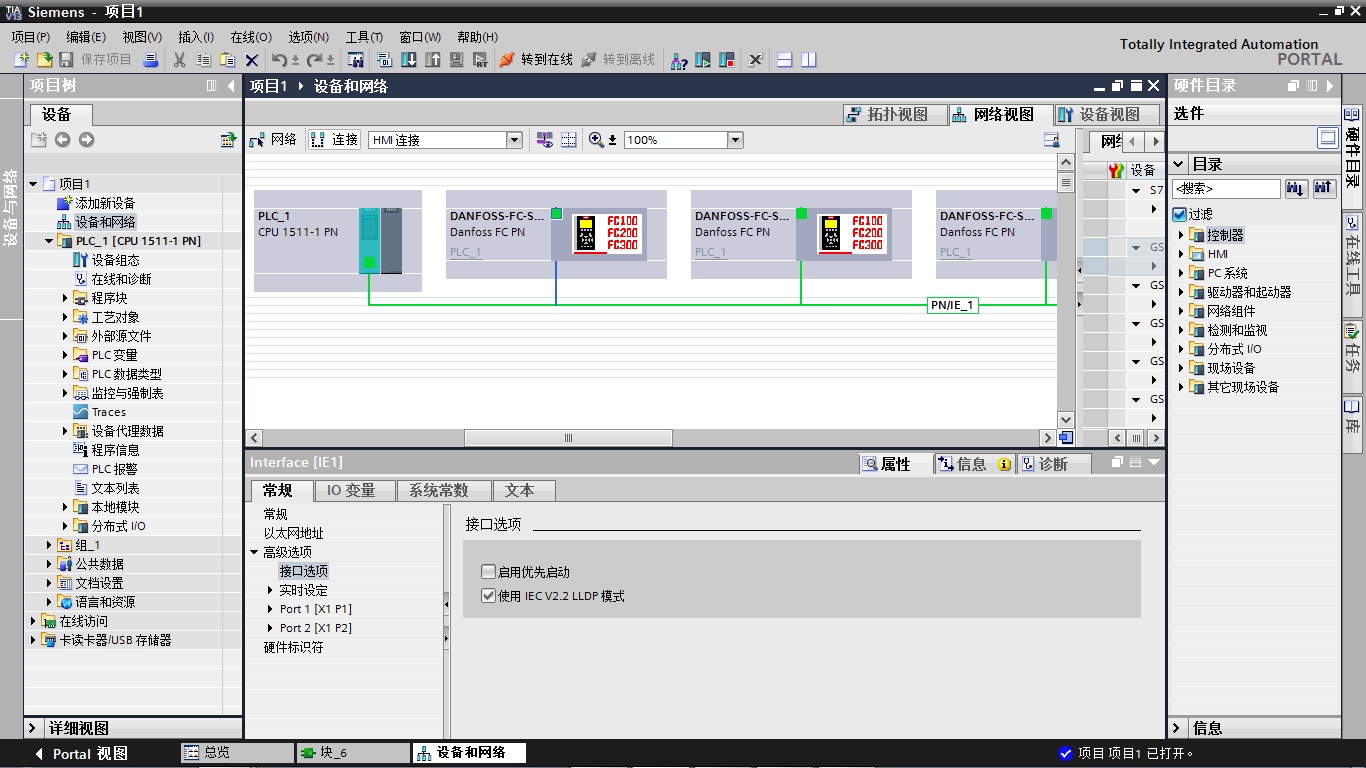Click the page breaks grid icon
Screen dimensions: 1366x768
[569, 140]
